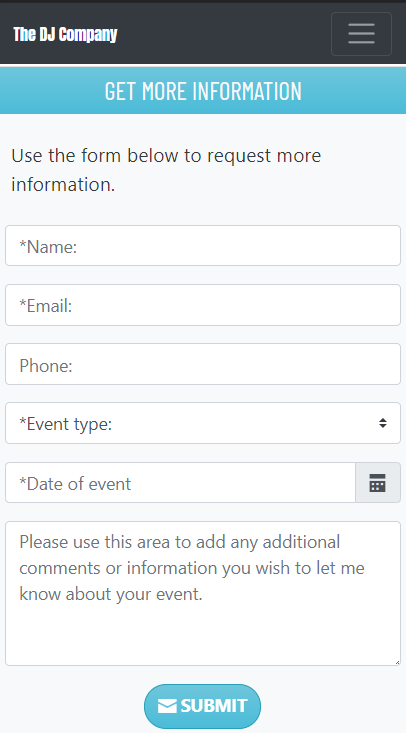Viewport: 406px width, 733px height.
Task: Focus the Name input field
Action: (203, 246)
